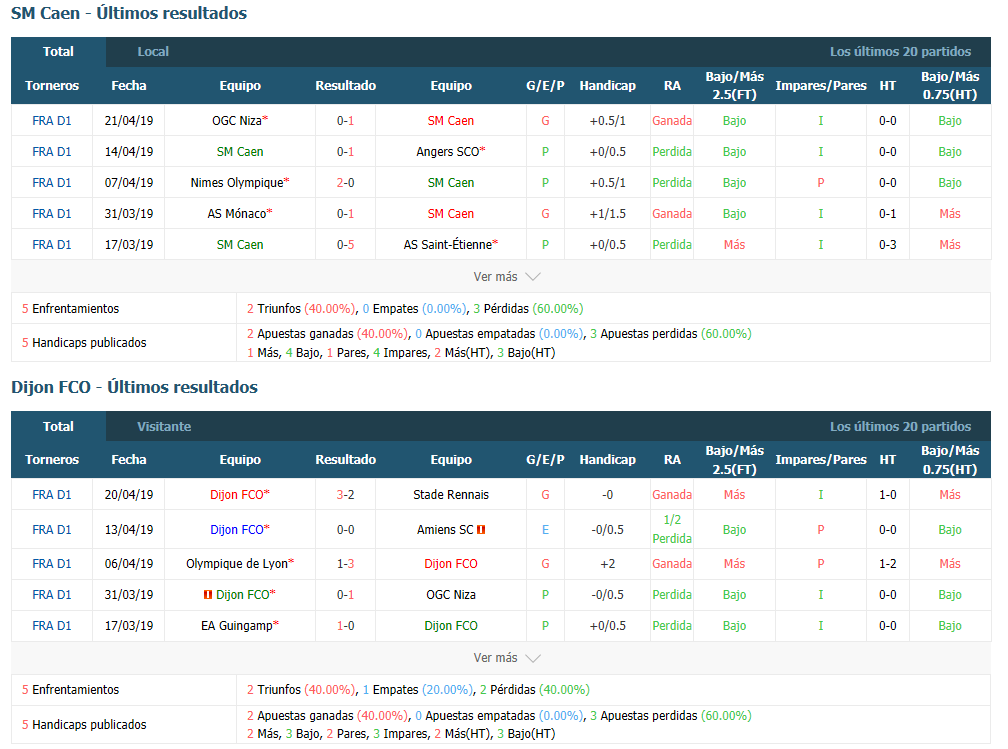Image resolution: width=1008 pixels, height=749 pixels.
Task: Open FRA D1 league link for 14/04/19
Action: click(51, 152)
